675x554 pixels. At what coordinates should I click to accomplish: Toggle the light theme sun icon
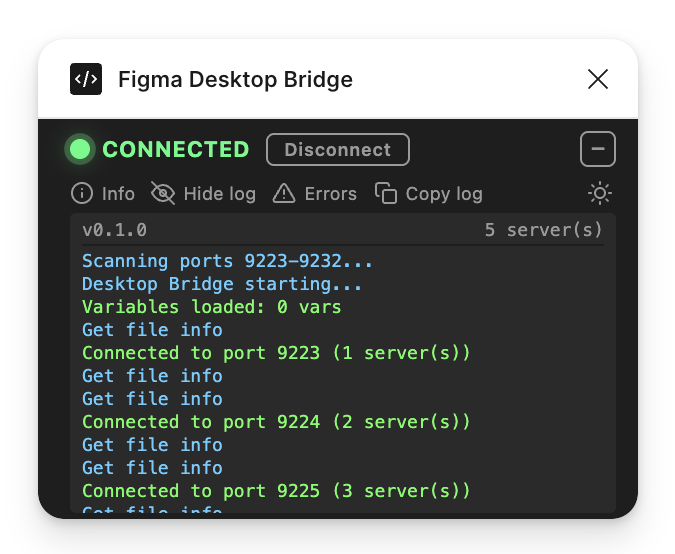coord(600,193)
